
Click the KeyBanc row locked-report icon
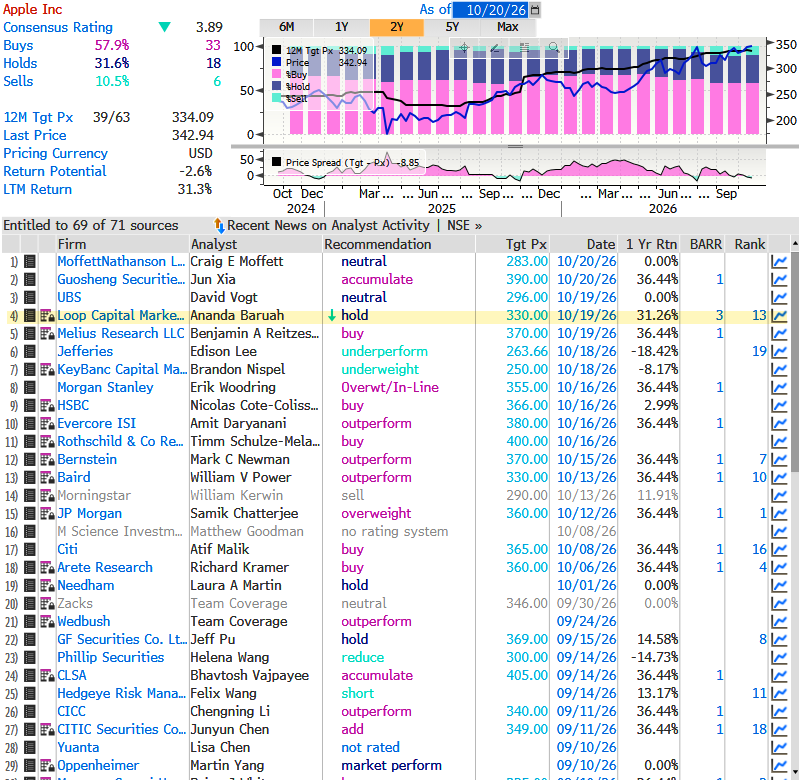pyautogui.click(x=47, y=369)
